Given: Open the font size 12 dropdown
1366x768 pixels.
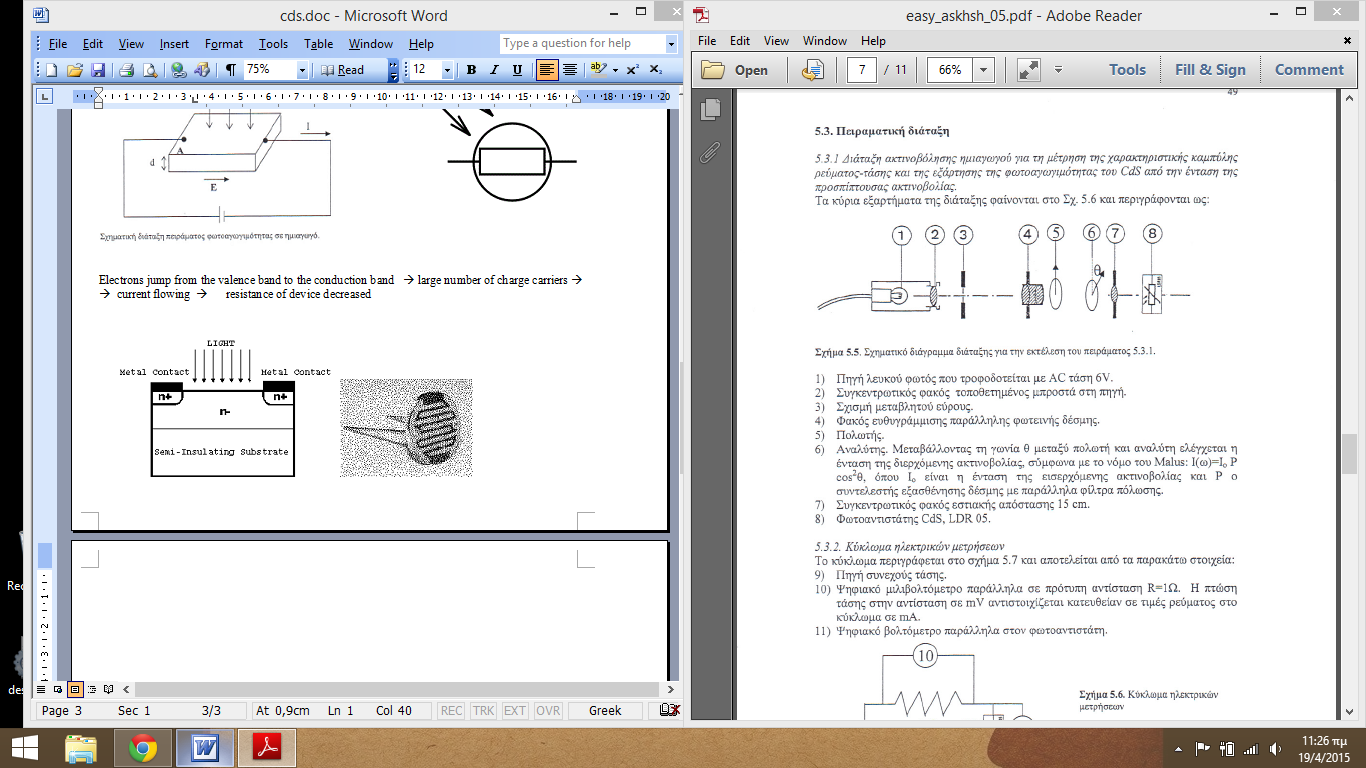Looking at the screenshot, I should pos(446,70).
